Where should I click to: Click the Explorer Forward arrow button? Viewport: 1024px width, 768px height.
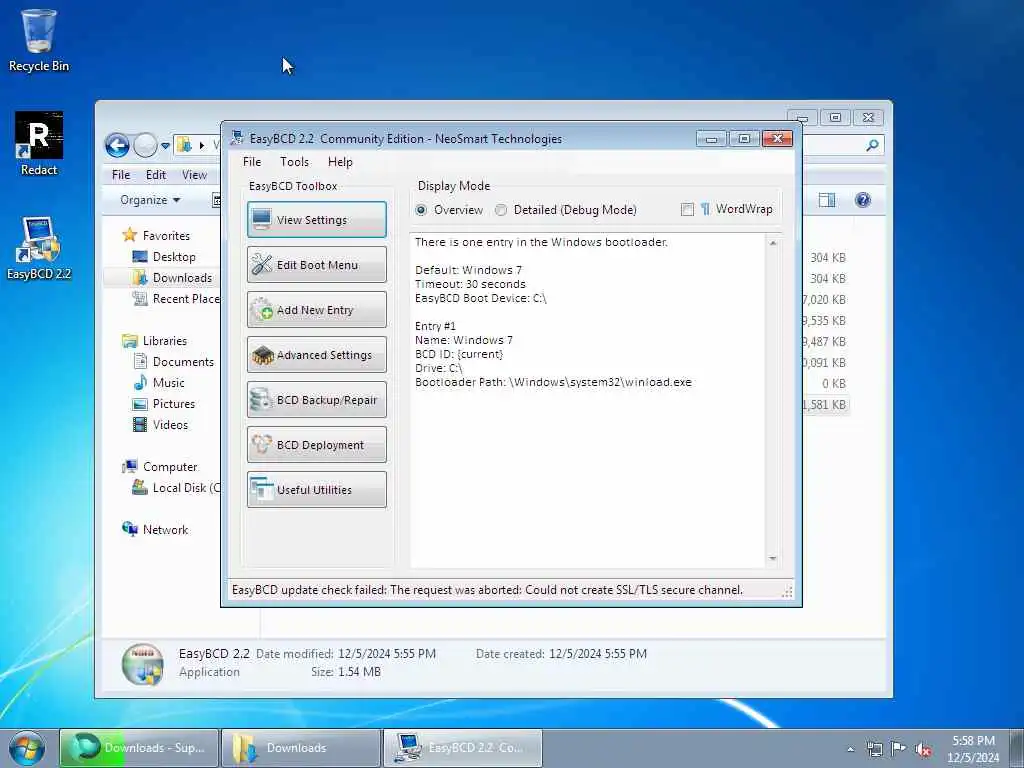coord(145,145)
